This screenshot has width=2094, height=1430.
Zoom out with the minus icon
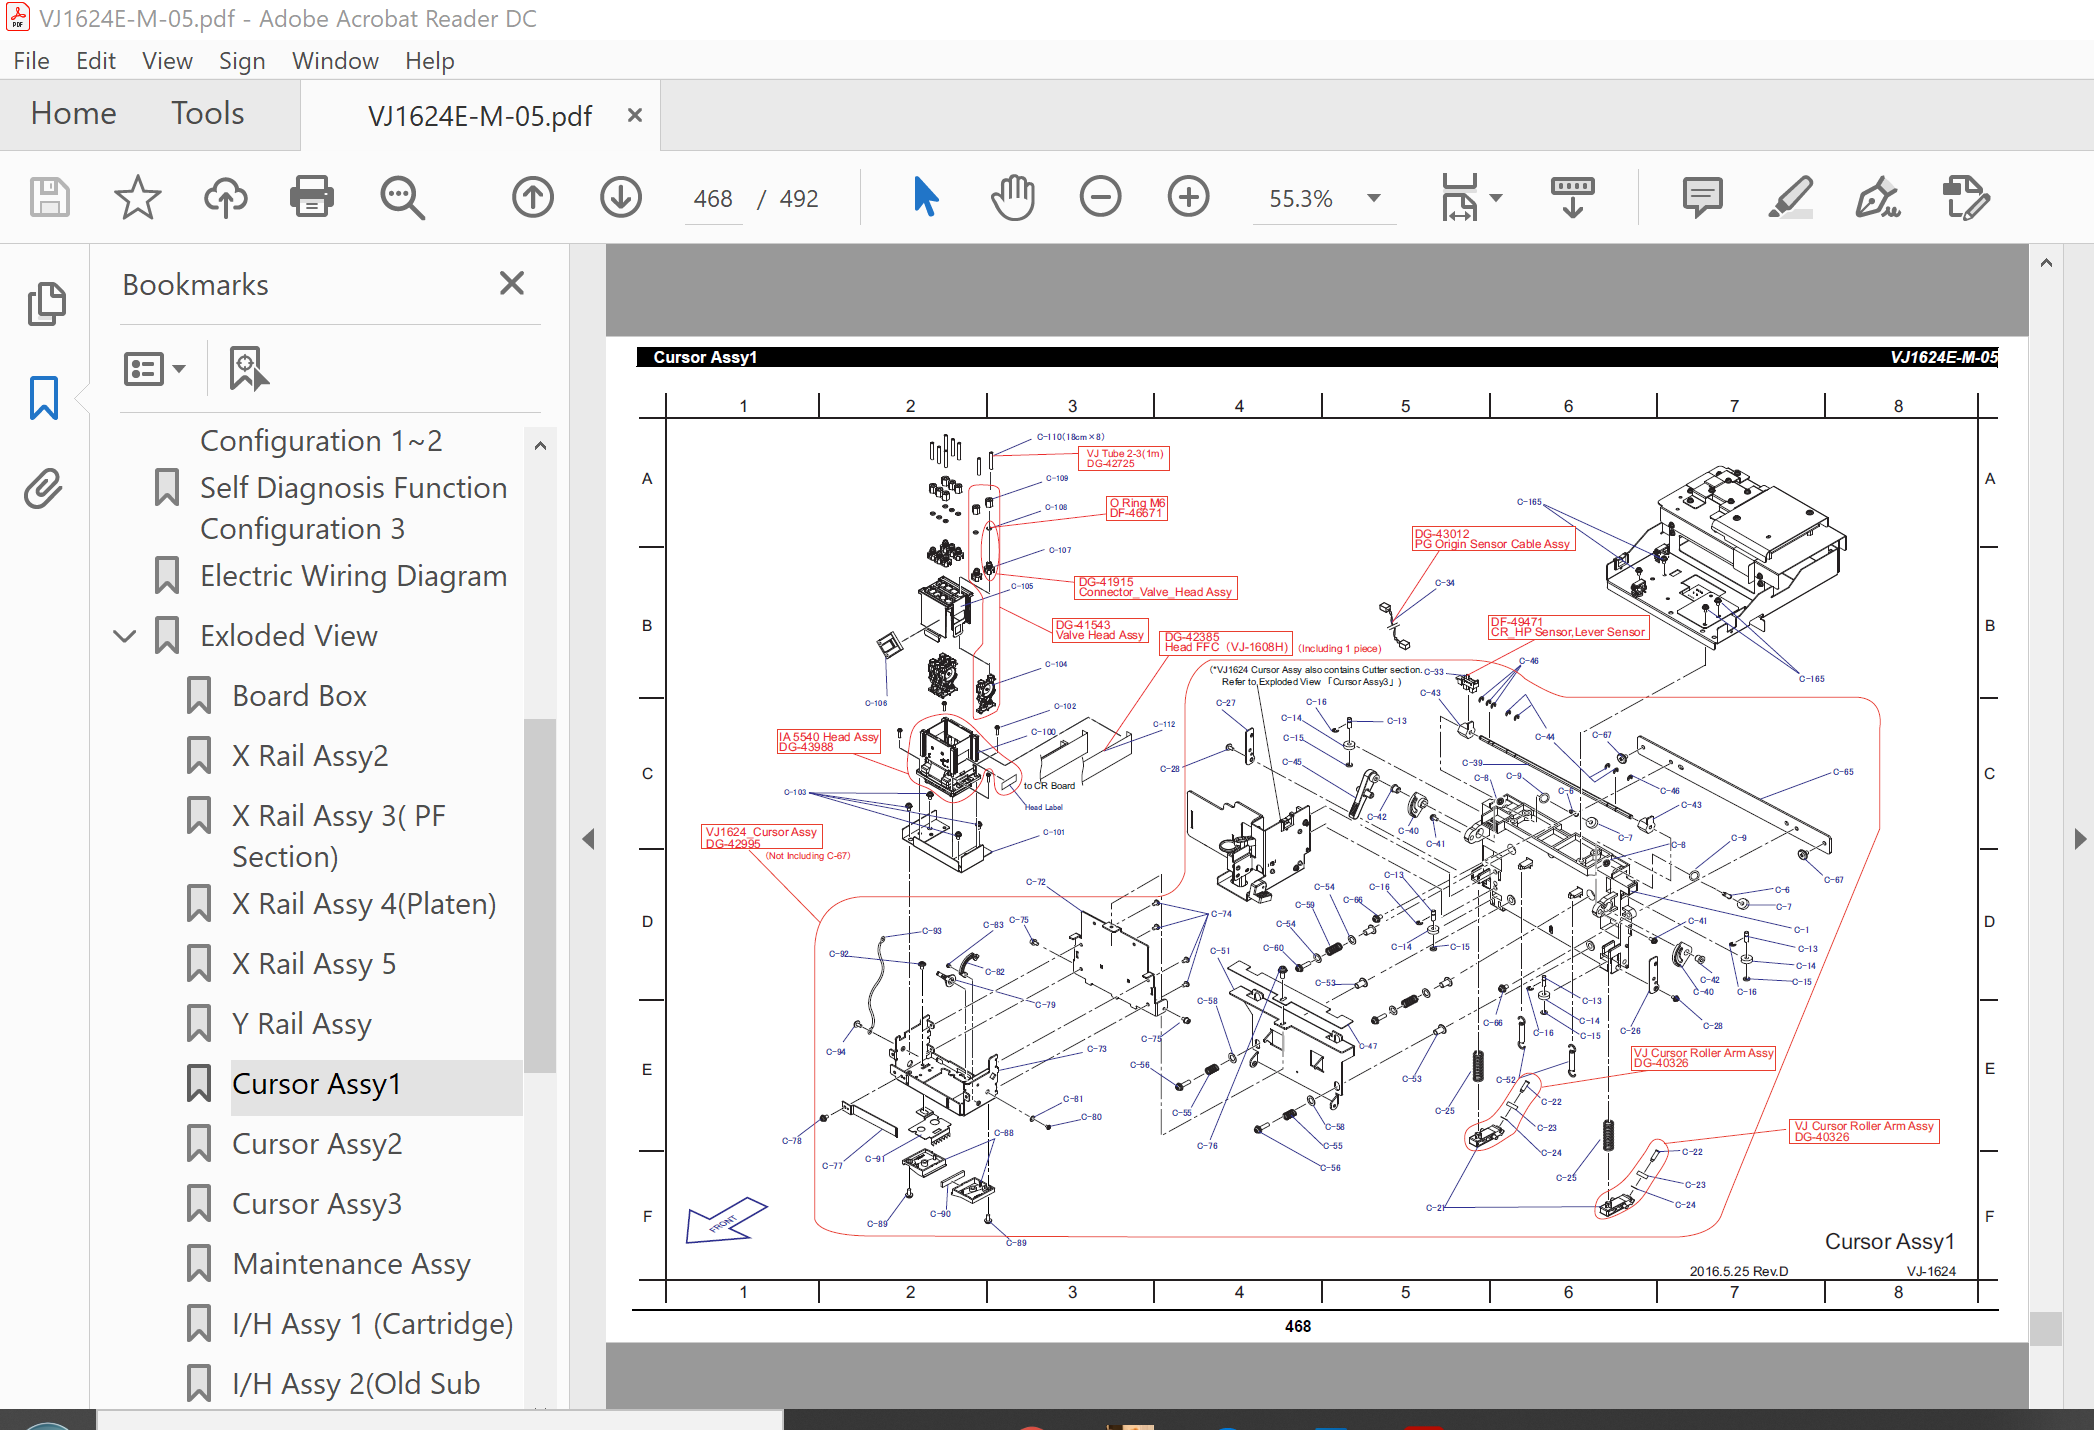click(x=1100, y=197)
